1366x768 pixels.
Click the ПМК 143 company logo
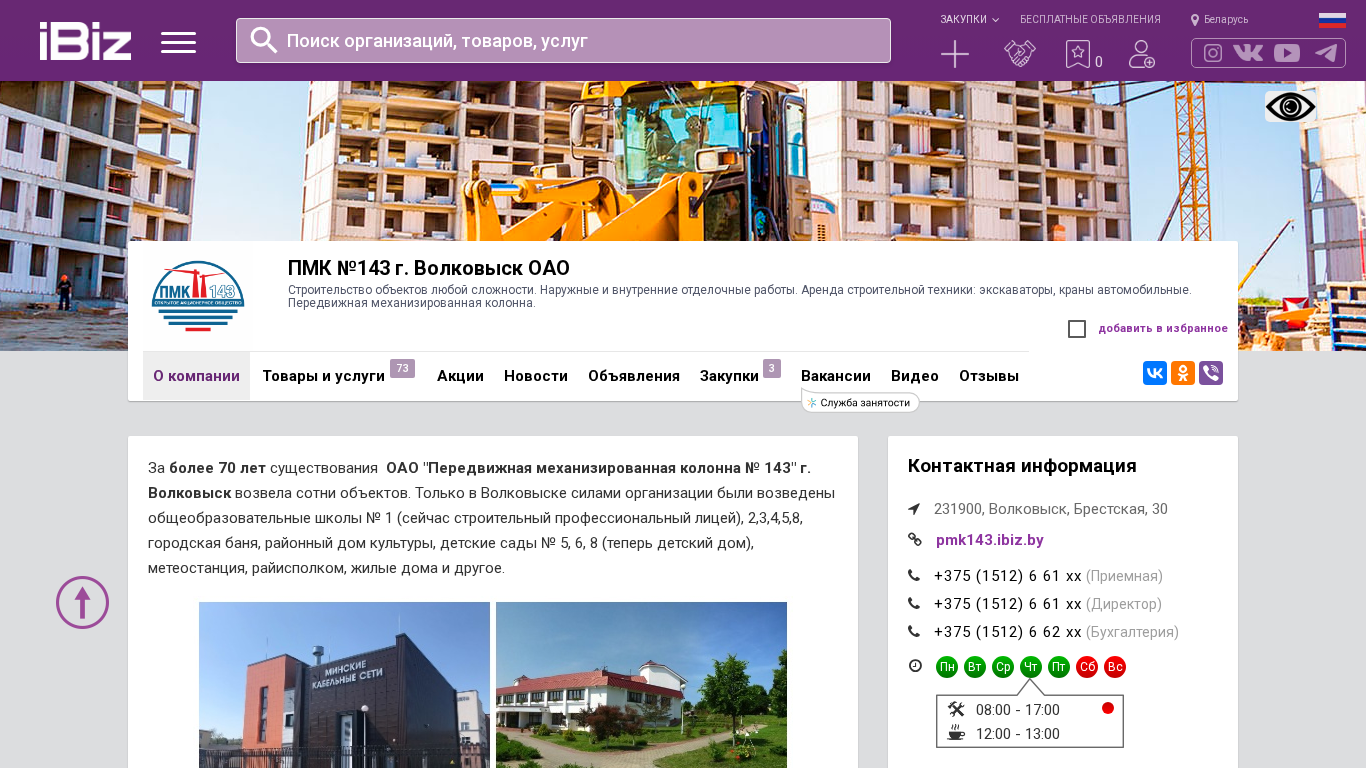[x=198, y=296]
